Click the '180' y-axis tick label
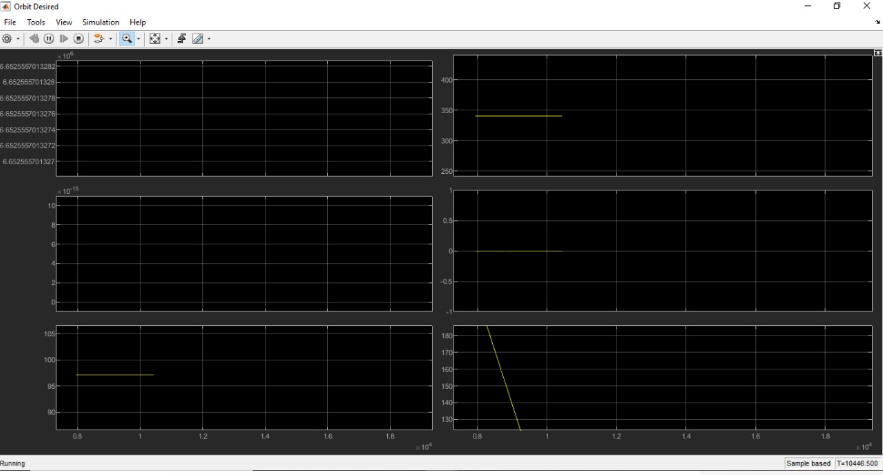 pyautogui.click(x=447, y=336)
